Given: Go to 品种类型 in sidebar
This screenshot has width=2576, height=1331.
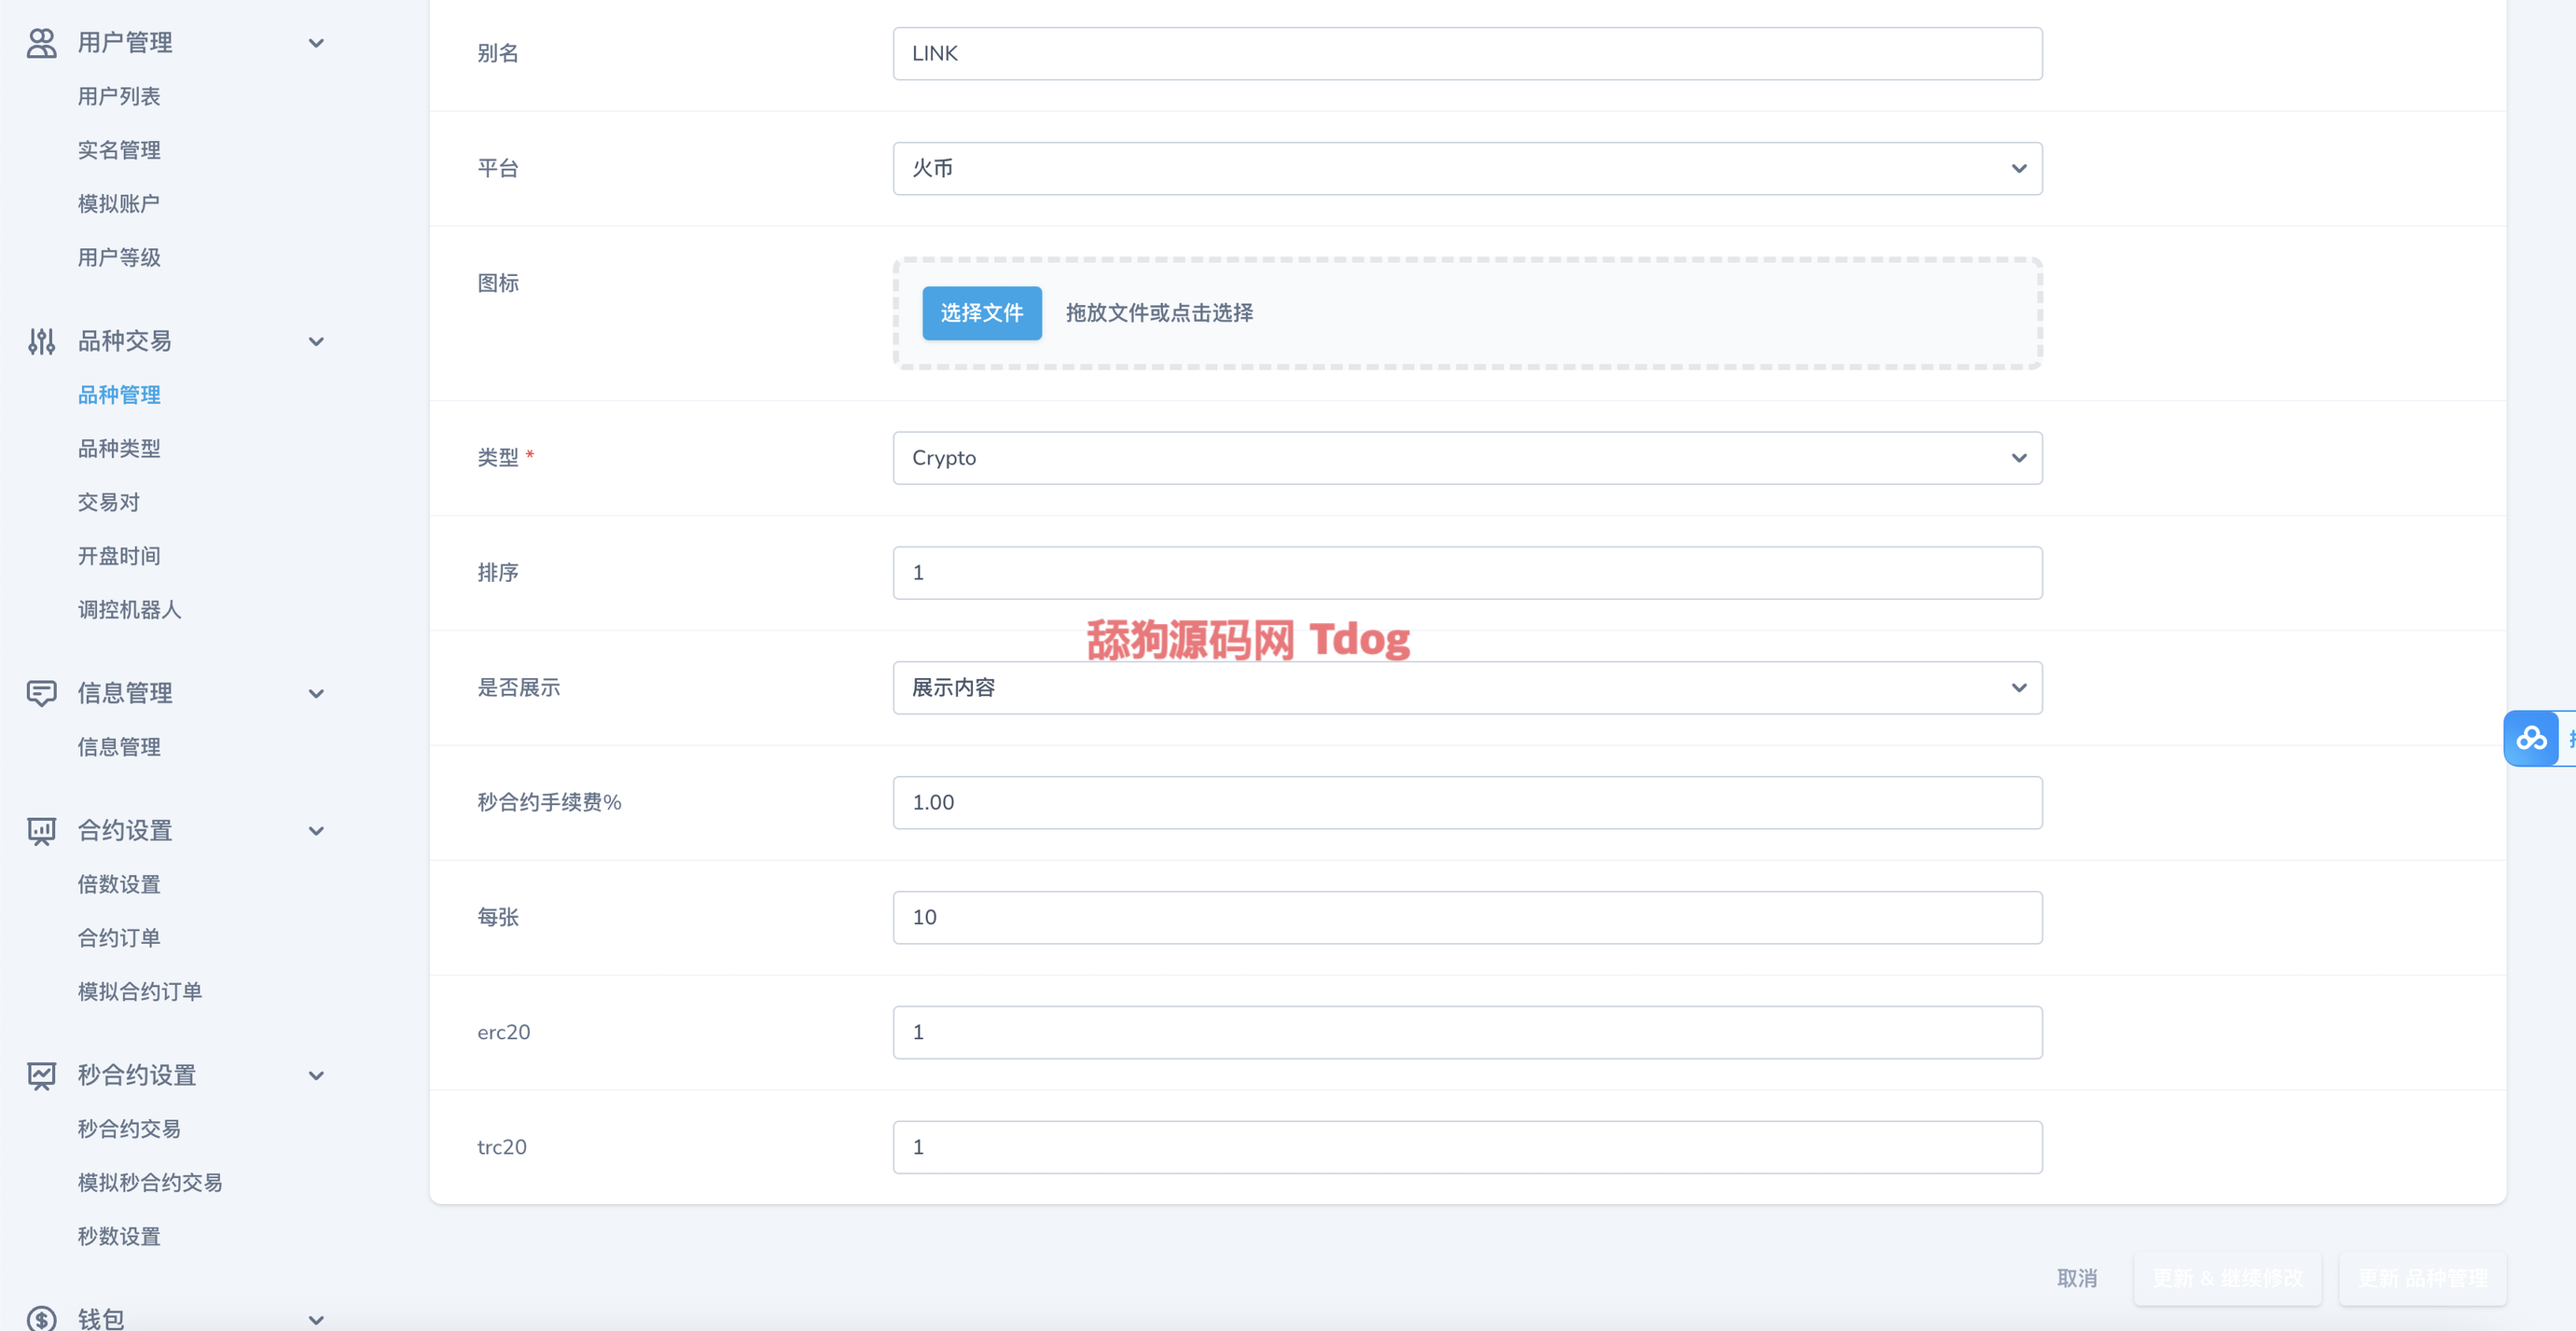Looking at the screenshot, I should [x=119, y=448].
